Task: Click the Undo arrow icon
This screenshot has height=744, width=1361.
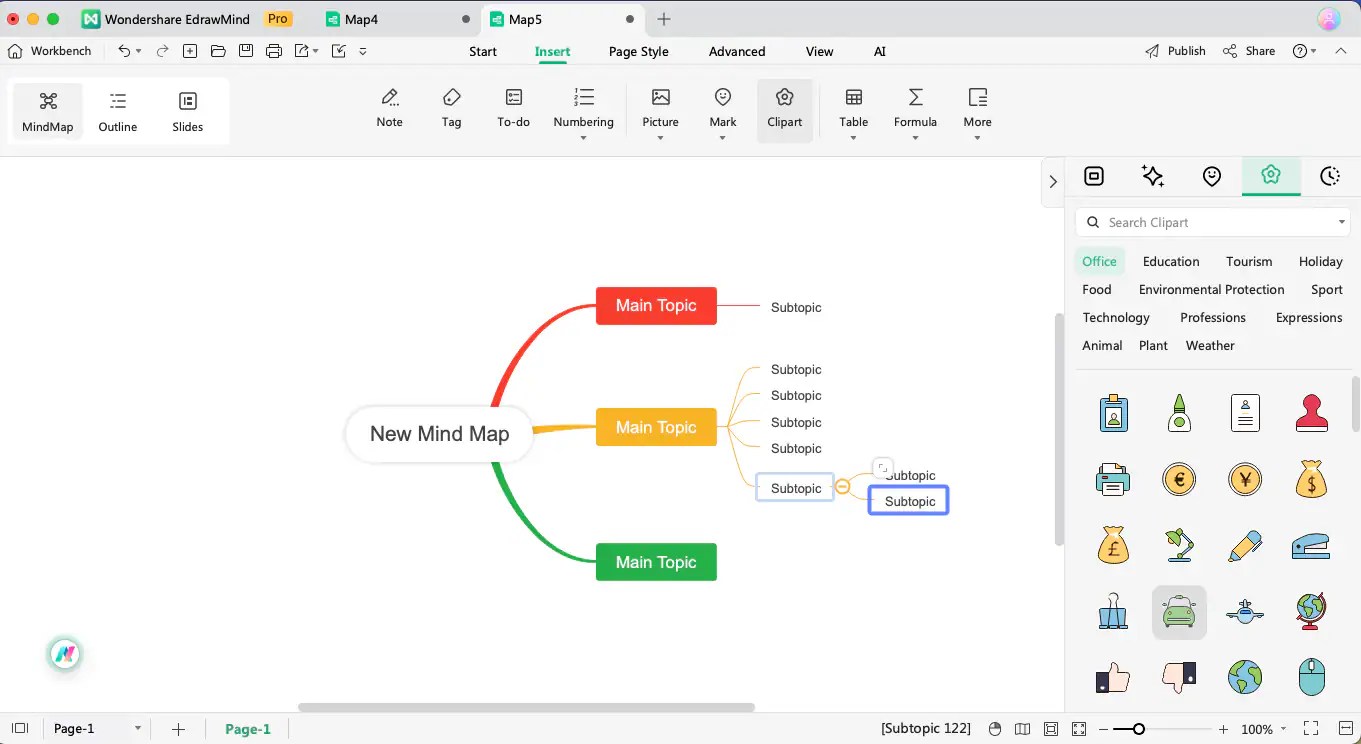Action: click(124, 51)
